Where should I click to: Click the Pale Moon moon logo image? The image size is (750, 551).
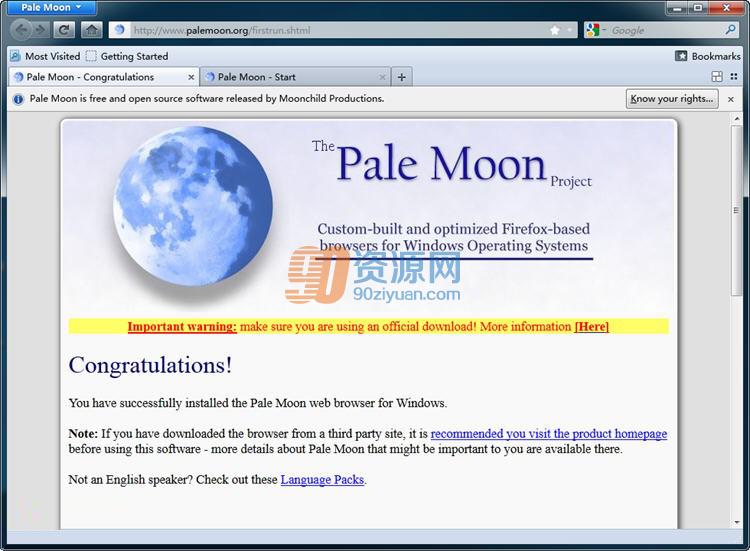coord(193,206)
